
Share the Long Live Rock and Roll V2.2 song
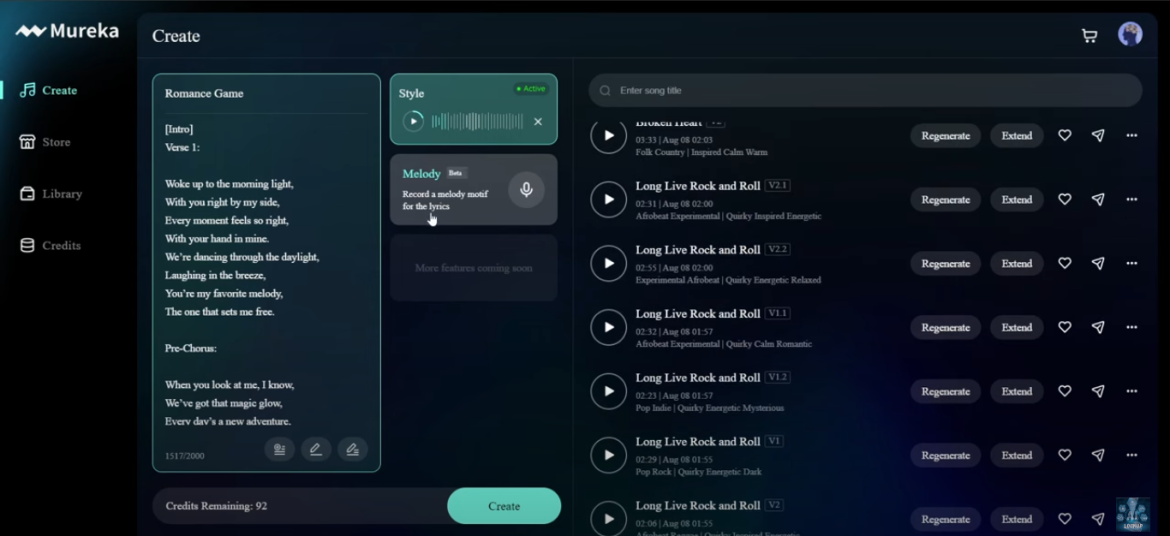1098,264
